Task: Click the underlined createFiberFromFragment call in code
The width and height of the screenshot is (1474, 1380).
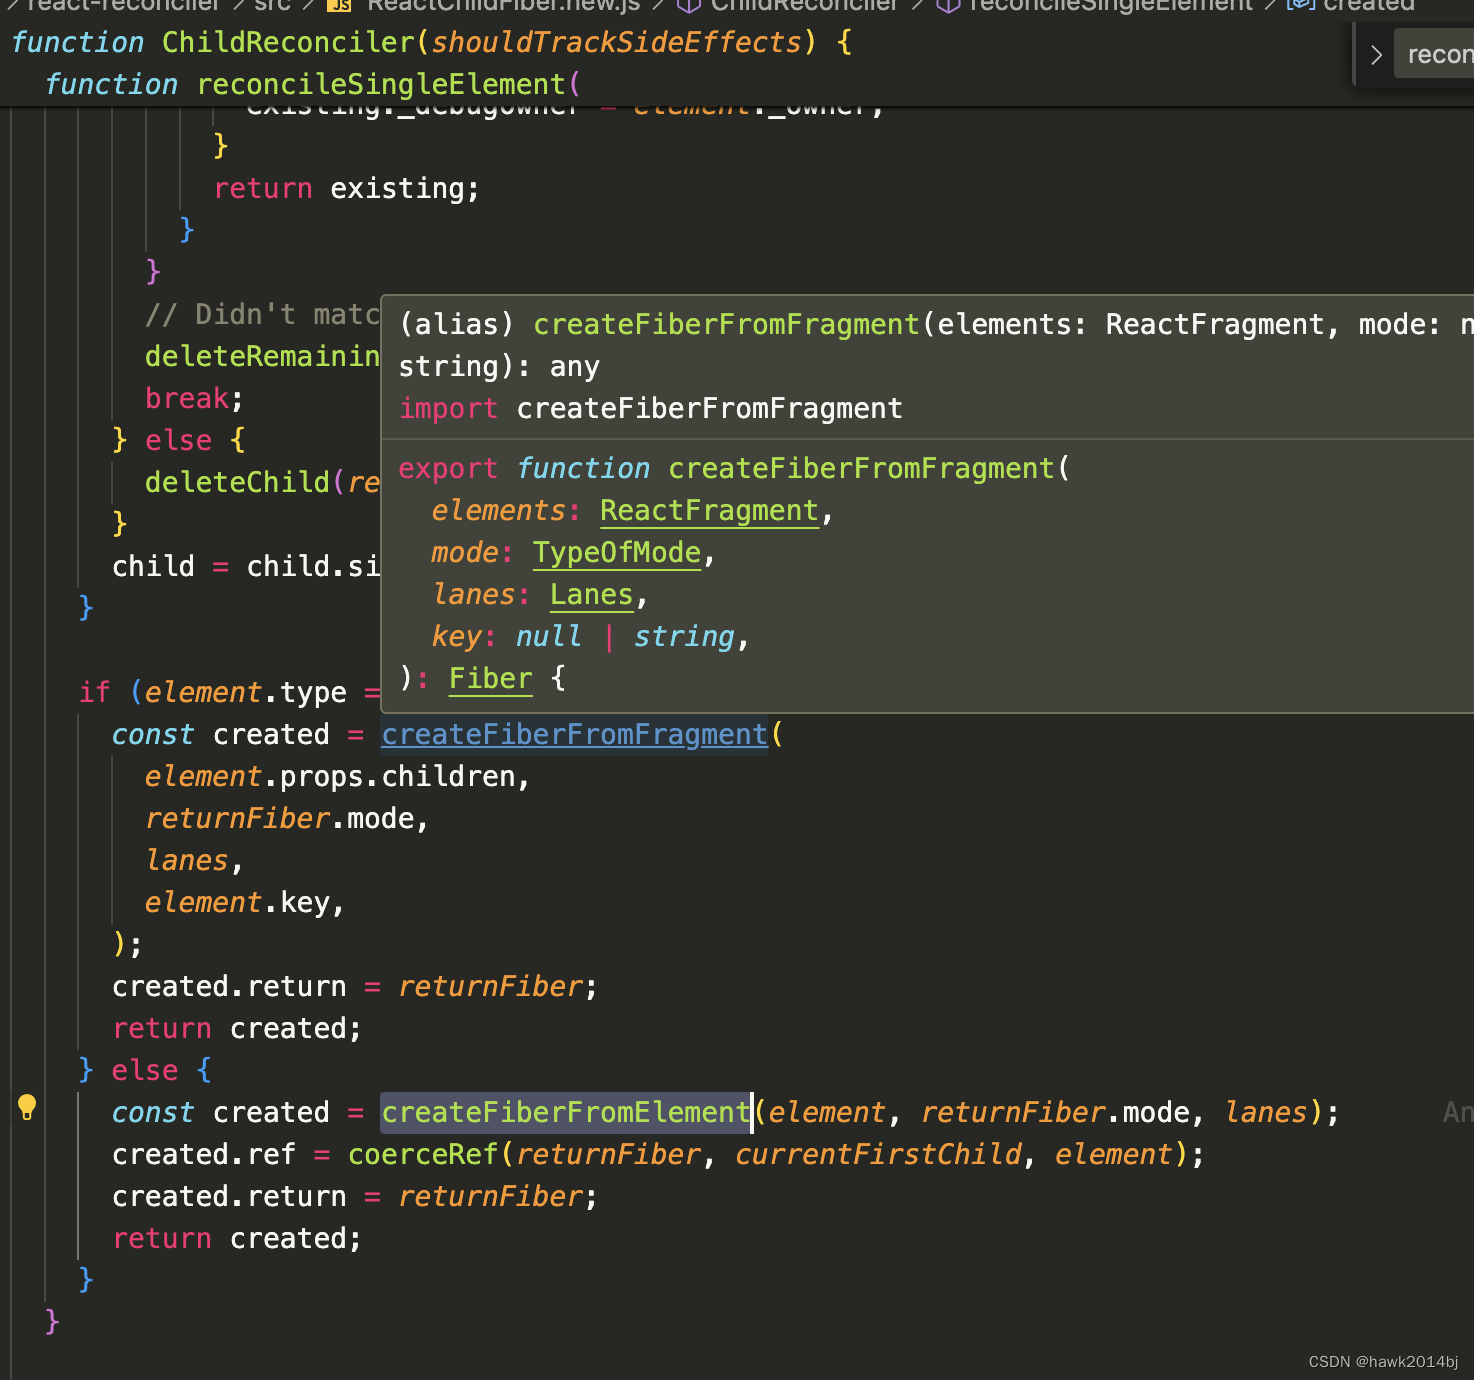Action: 574,735
